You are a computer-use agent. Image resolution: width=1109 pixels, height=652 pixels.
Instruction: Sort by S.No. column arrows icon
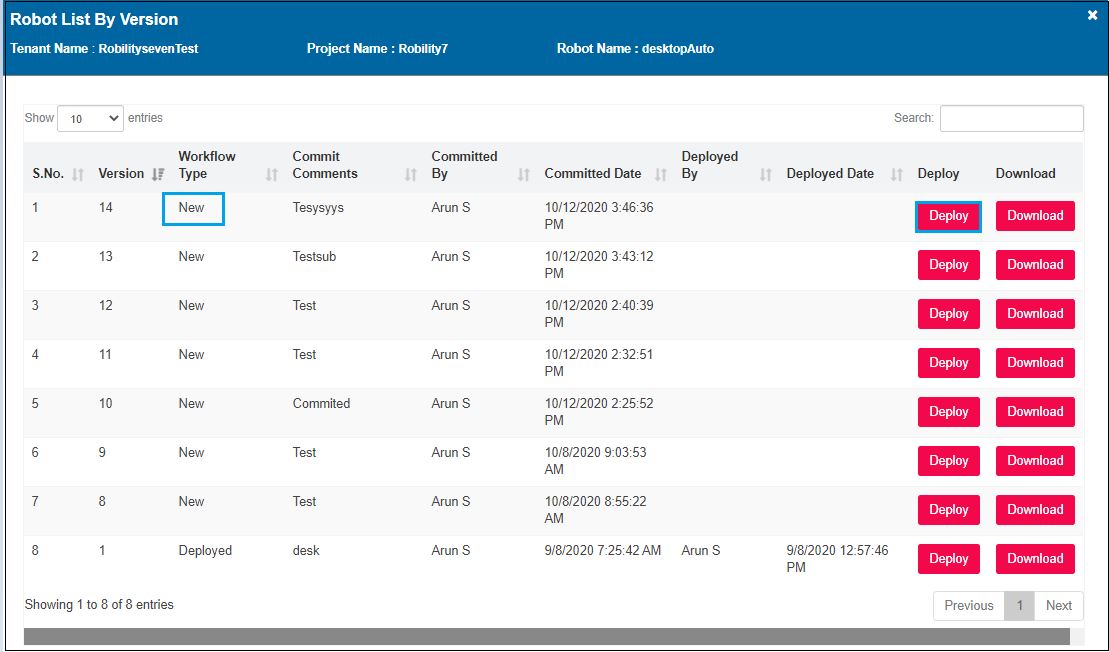point(78,174)
